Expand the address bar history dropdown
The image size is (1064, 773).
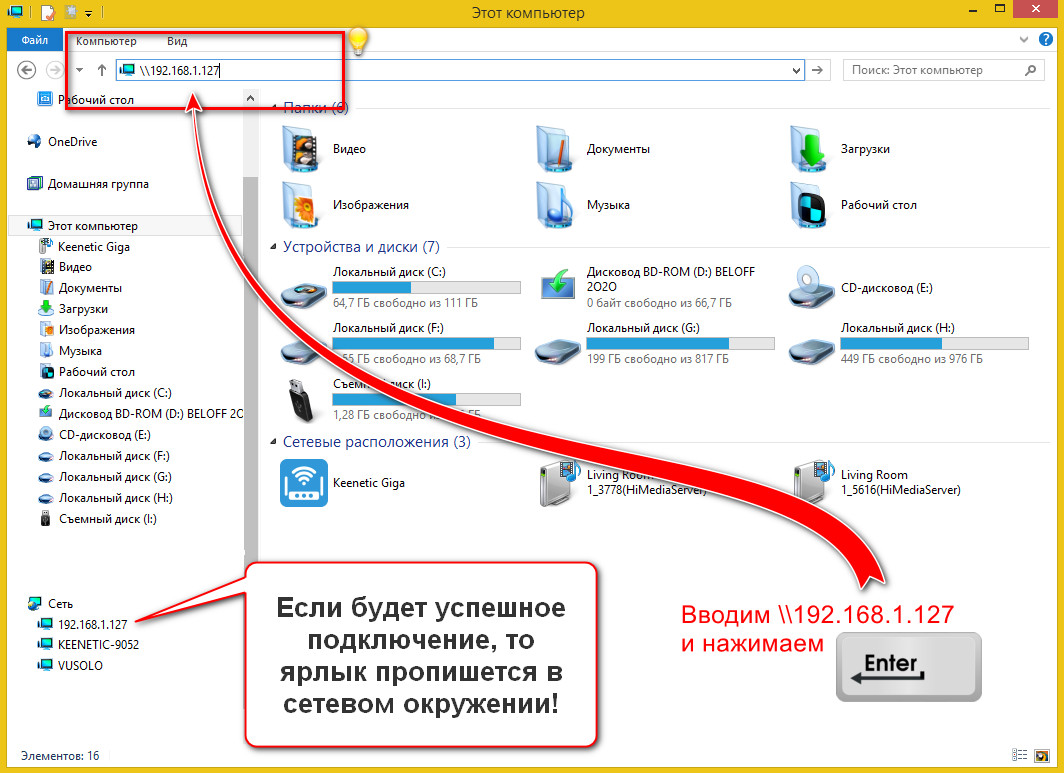tap(797, 70)
